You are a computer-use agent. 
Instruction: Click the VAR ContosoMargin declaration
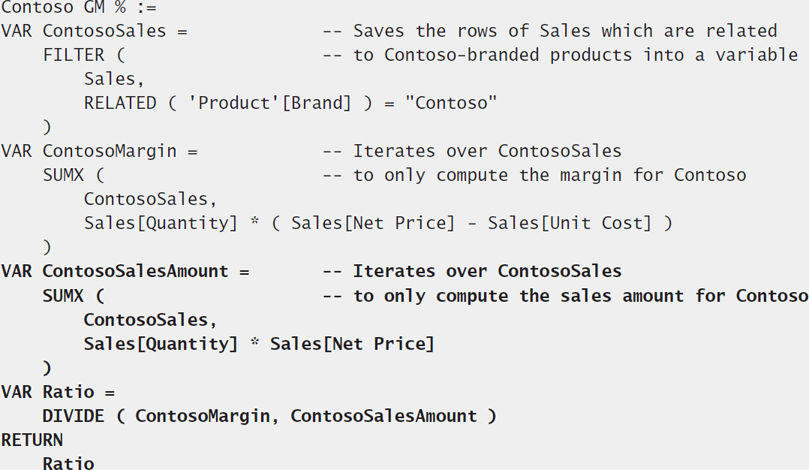point(89,151)
